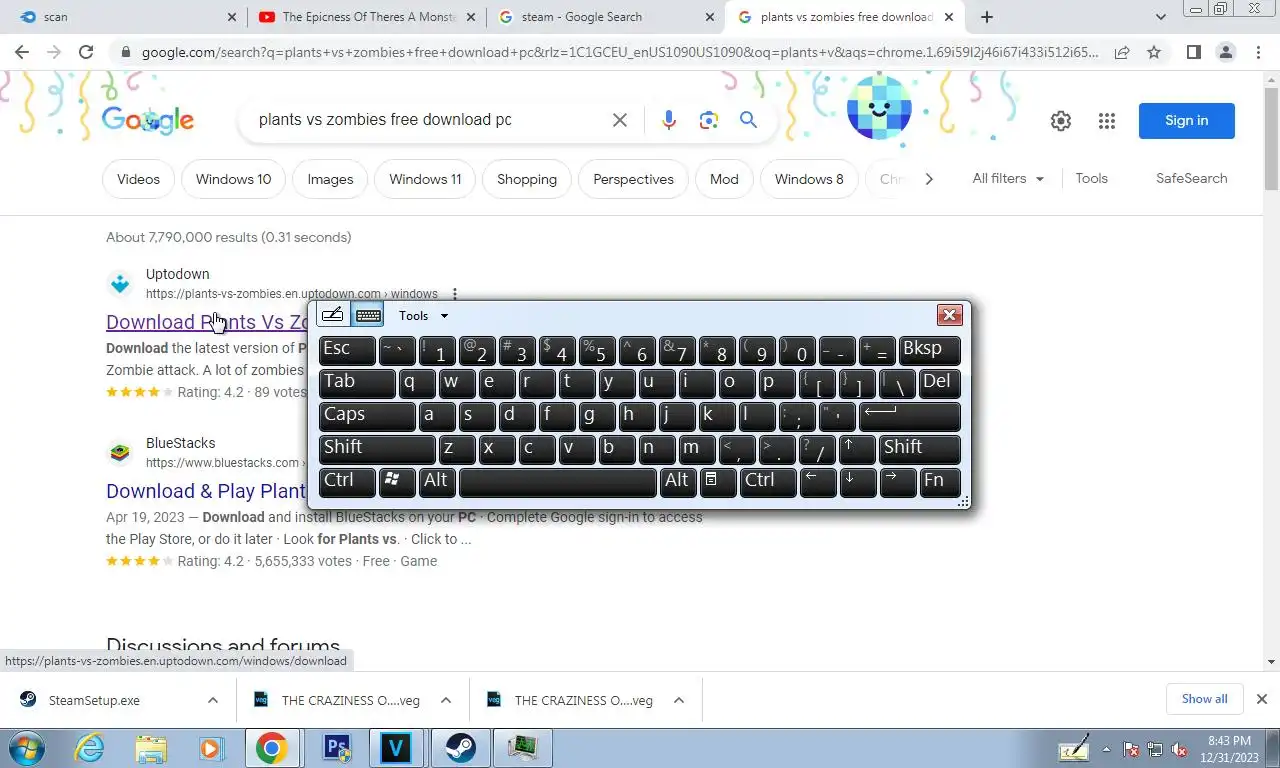Expand second THE CRAZINESS veg download options

coord(679,700)
